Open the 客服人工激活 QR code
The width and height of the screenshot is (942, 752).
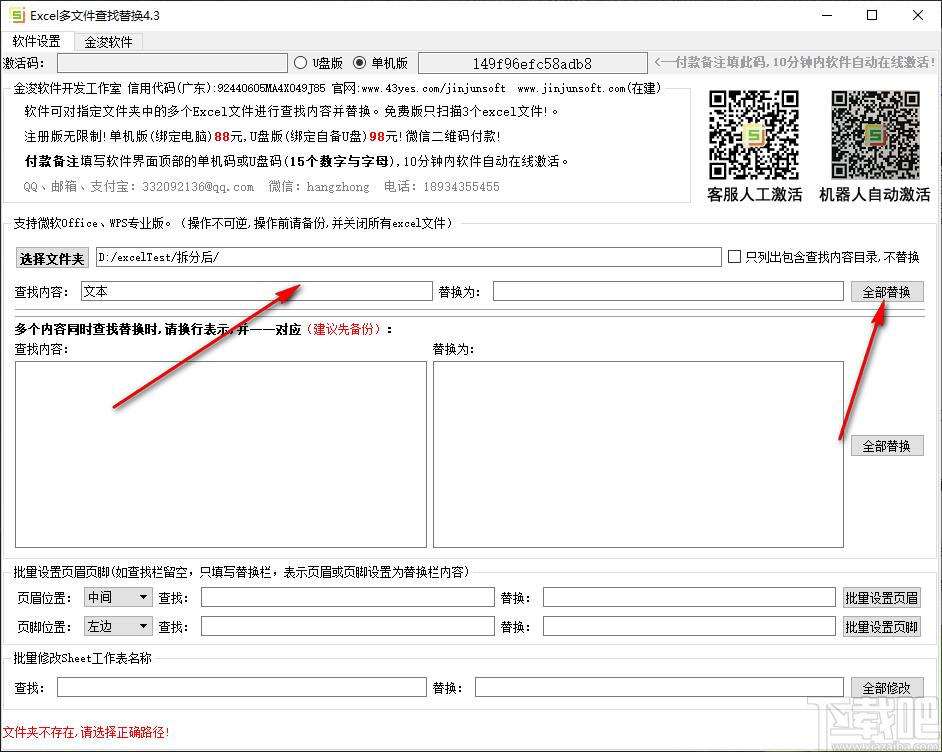pyautogui.click(x=754, y=135)
